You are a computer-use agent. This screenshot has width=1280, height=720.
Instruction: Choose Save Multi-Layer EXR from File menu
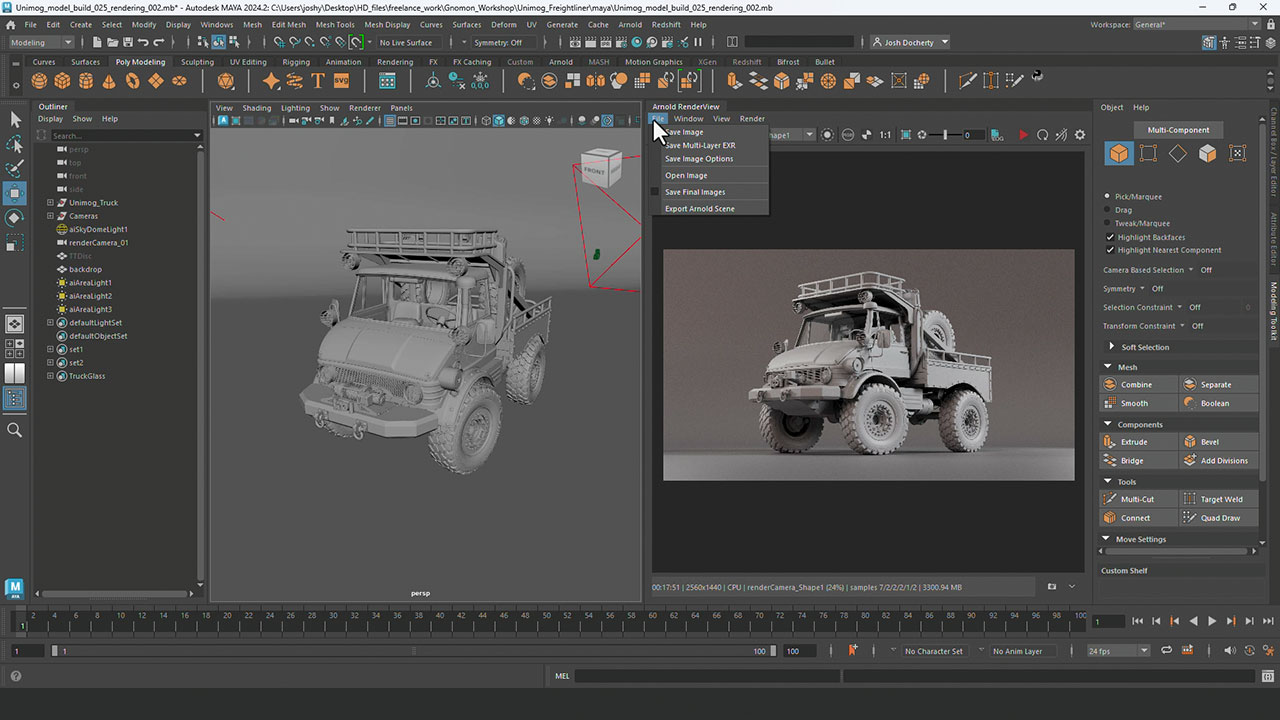click(x=700, y=145)
